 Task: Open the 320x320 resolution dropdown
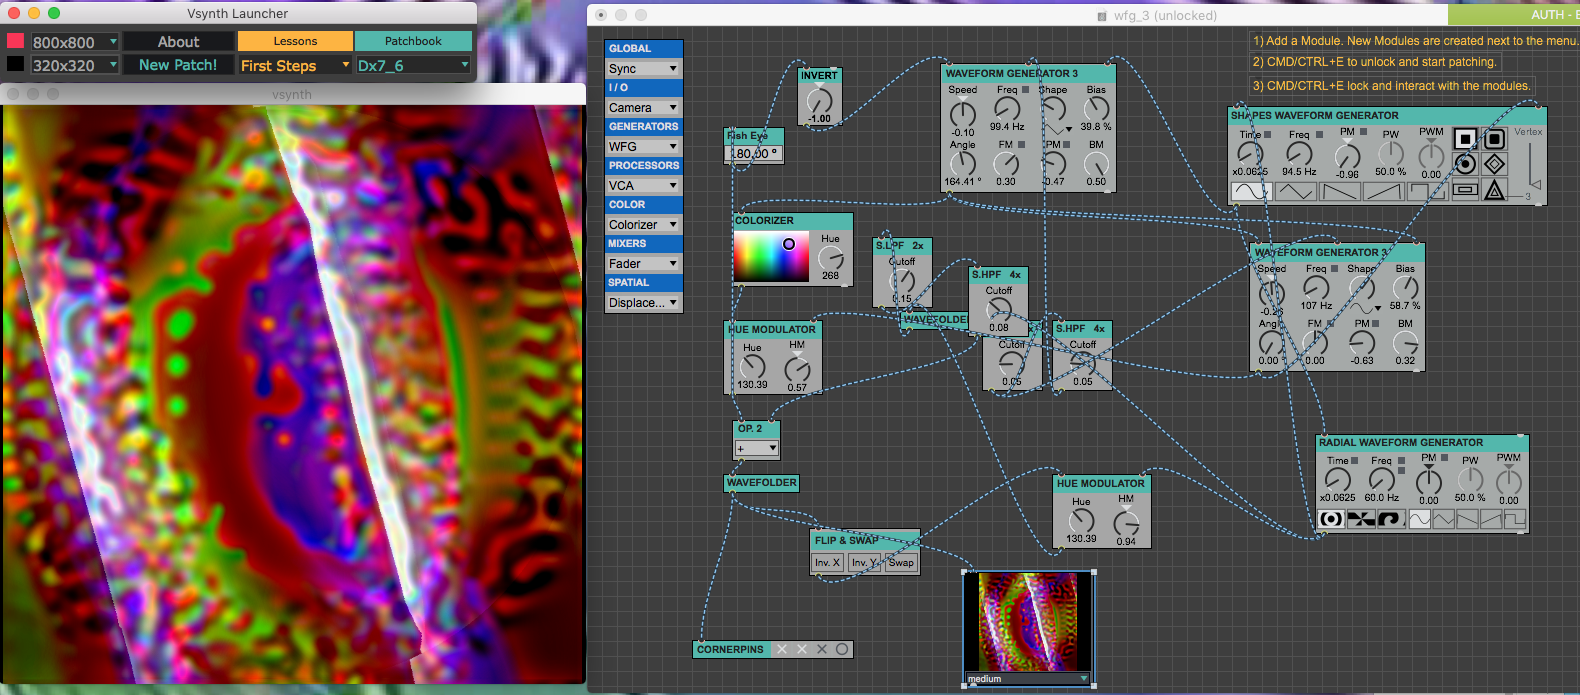[75, 65]
